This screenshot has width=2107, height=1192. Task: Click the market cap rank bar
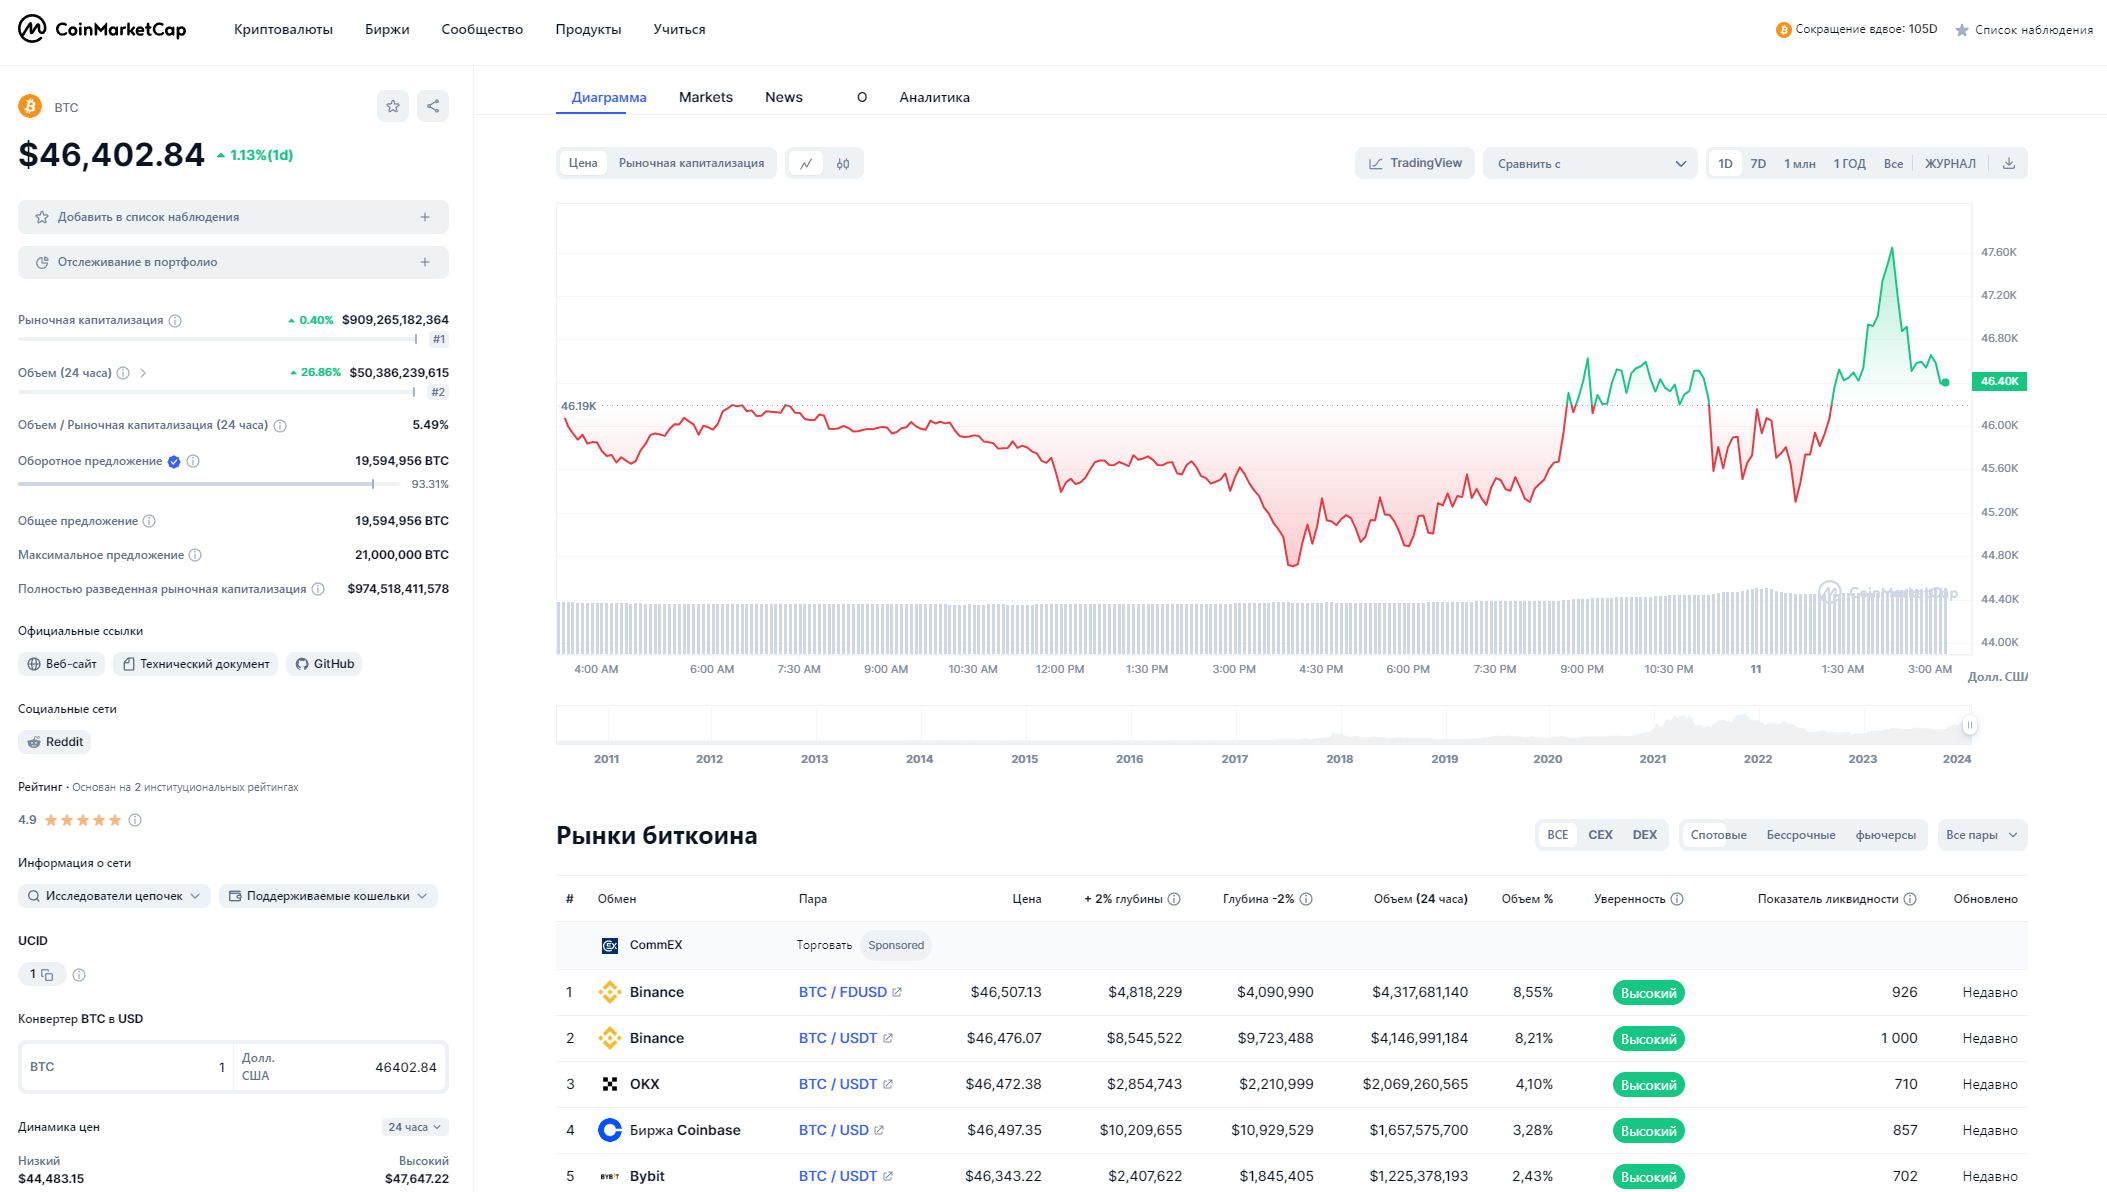coord(217,339)
